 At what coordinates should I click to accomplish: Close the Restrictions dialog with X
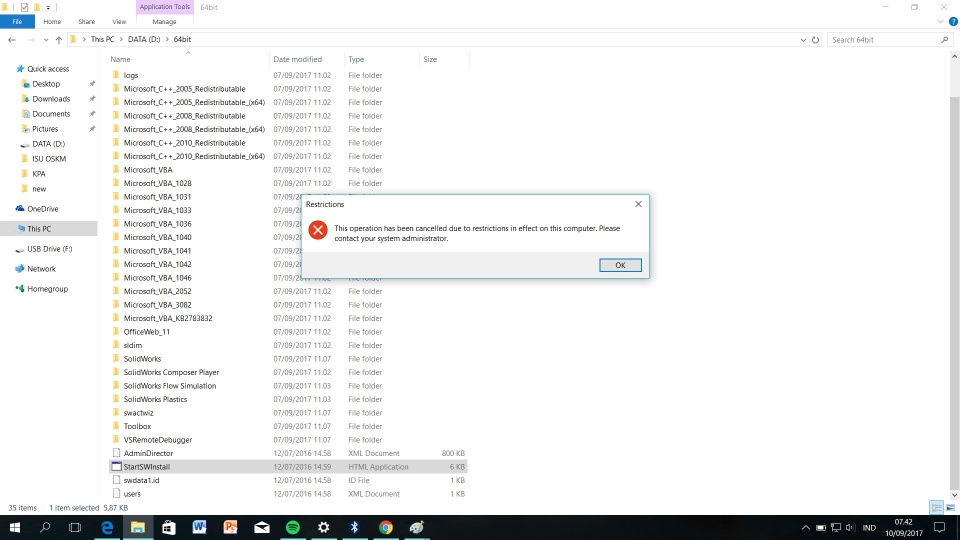[x=638, y=204]
